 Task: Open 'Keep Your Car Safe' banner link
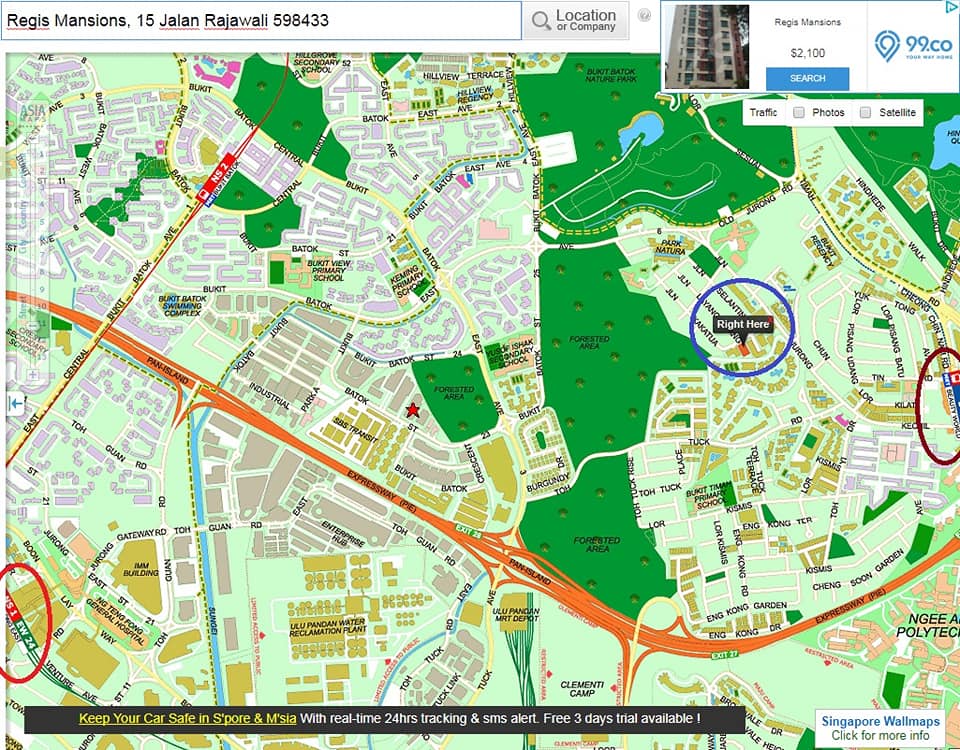click(x=187, y=719)
